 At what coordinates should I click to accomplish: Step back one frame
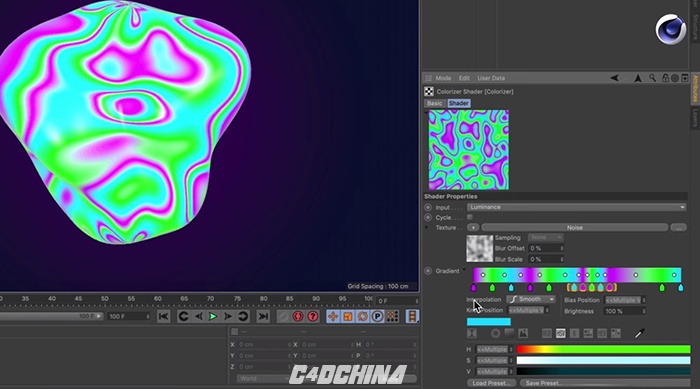198,317
